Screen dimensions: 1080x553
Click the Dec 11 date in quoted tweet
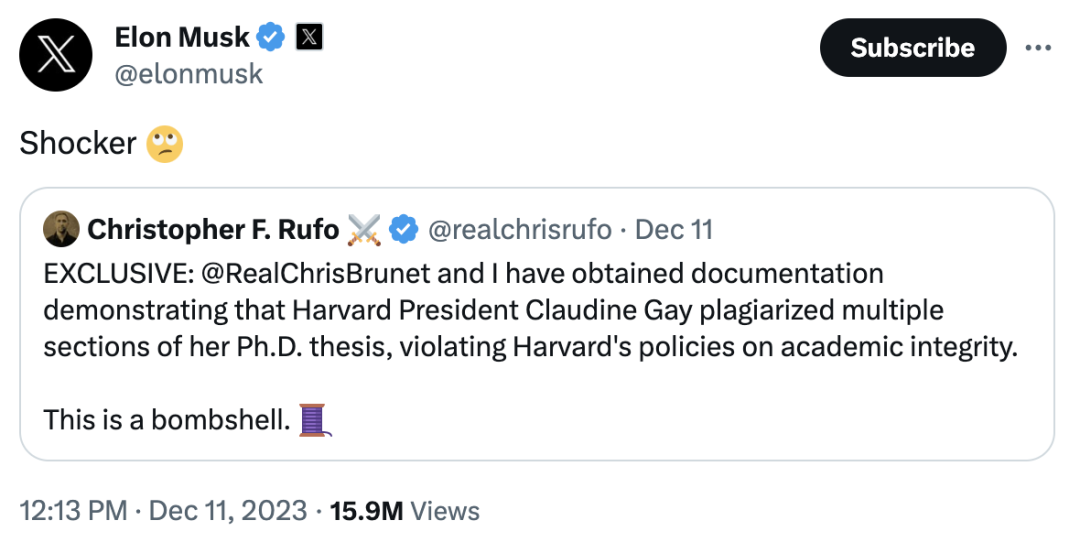674,230
